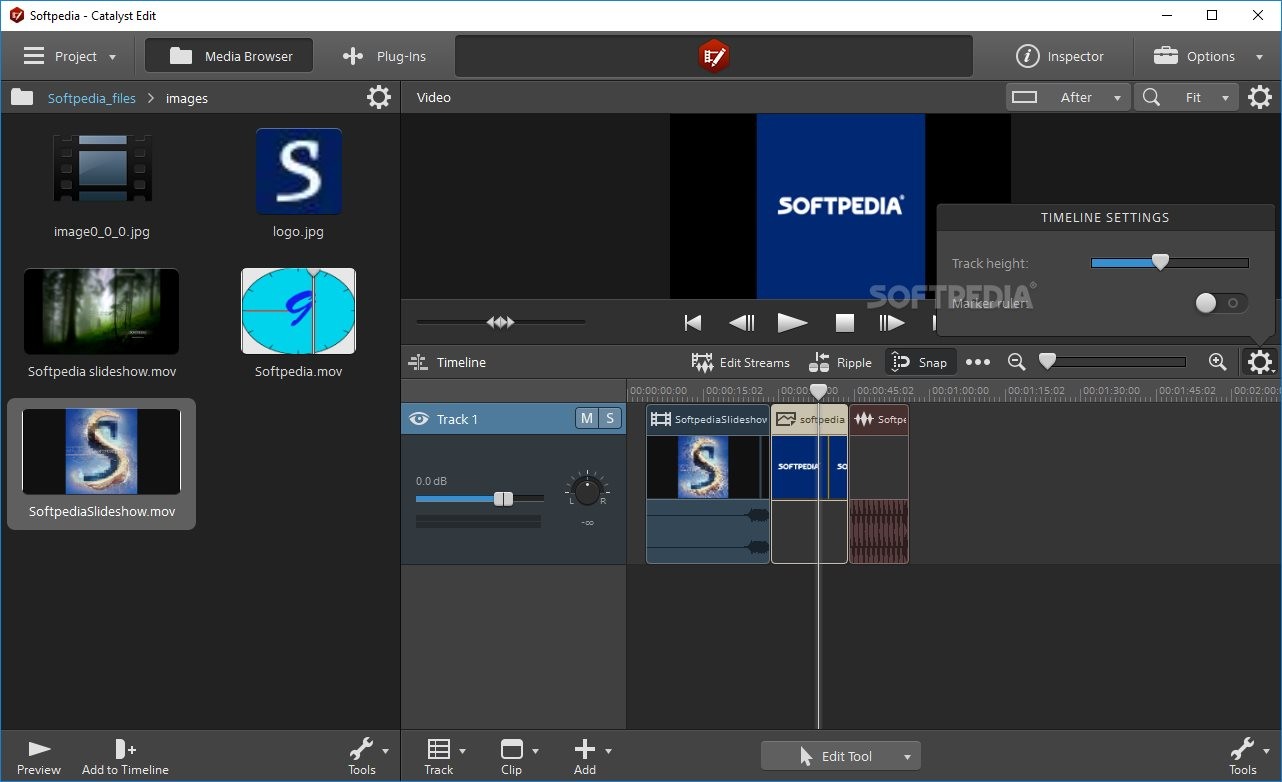Navigate to Softpedia_files folder link
Screen dimensions: 1282x782
(91, 98)
